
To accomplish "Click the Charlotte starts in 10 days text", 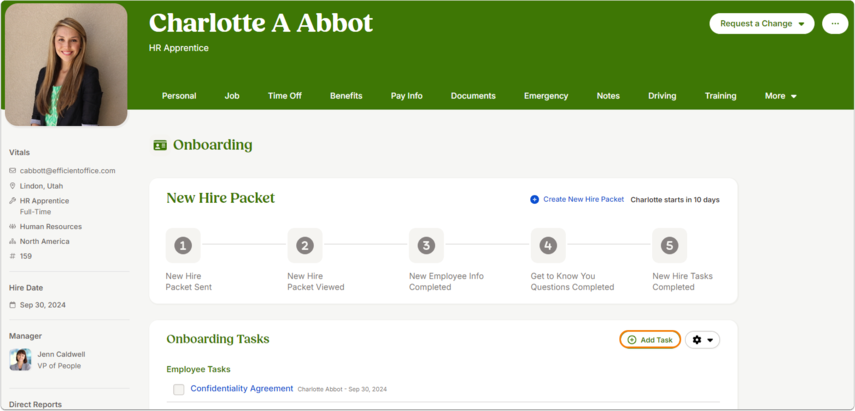I will 675,200.
